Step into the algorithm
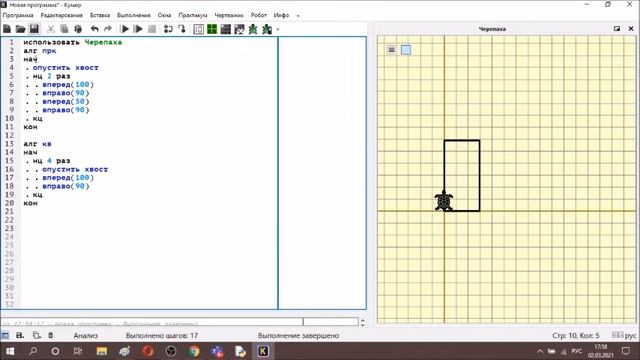This screenshot has height=360, width=640. [x=182, y=29]
